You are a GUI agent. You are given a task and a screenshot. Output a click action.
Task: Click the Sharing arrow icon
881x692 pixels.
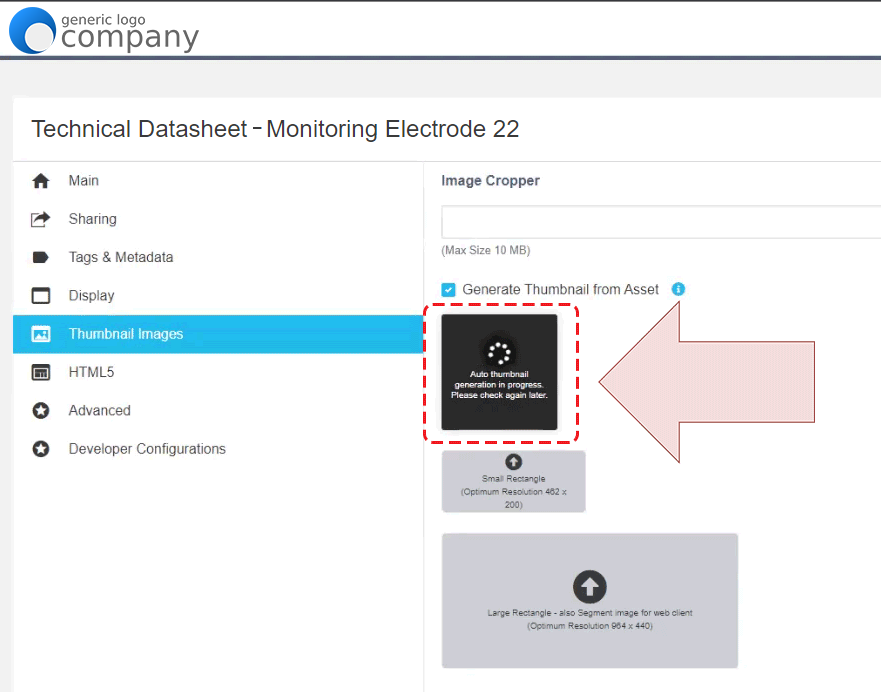pos(40,219)
